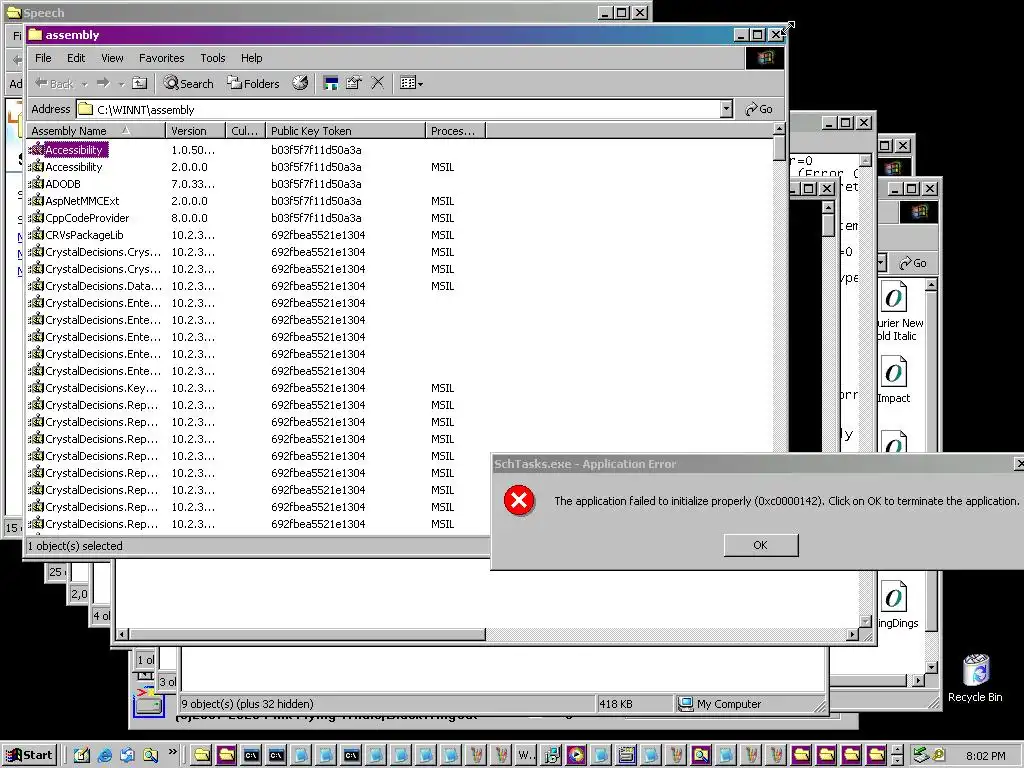Click version 8.0.0.0 in CppCodeProvider row
This screenshot has height=768, width=1024.
point(189,218)
